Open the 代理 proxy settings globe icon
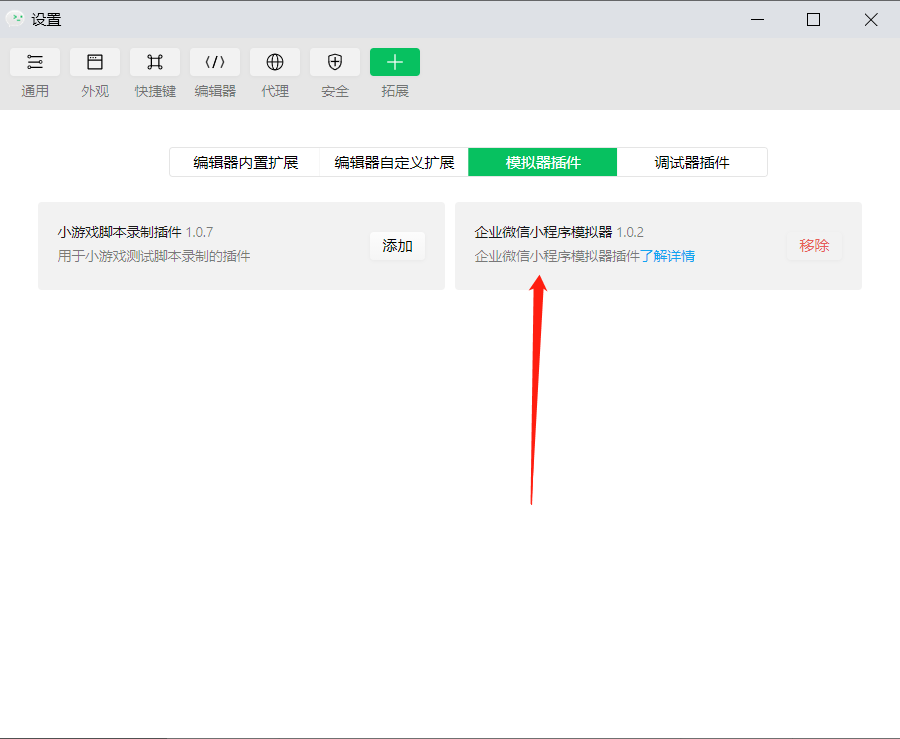900x739 pixels. (x=275, y=62)
